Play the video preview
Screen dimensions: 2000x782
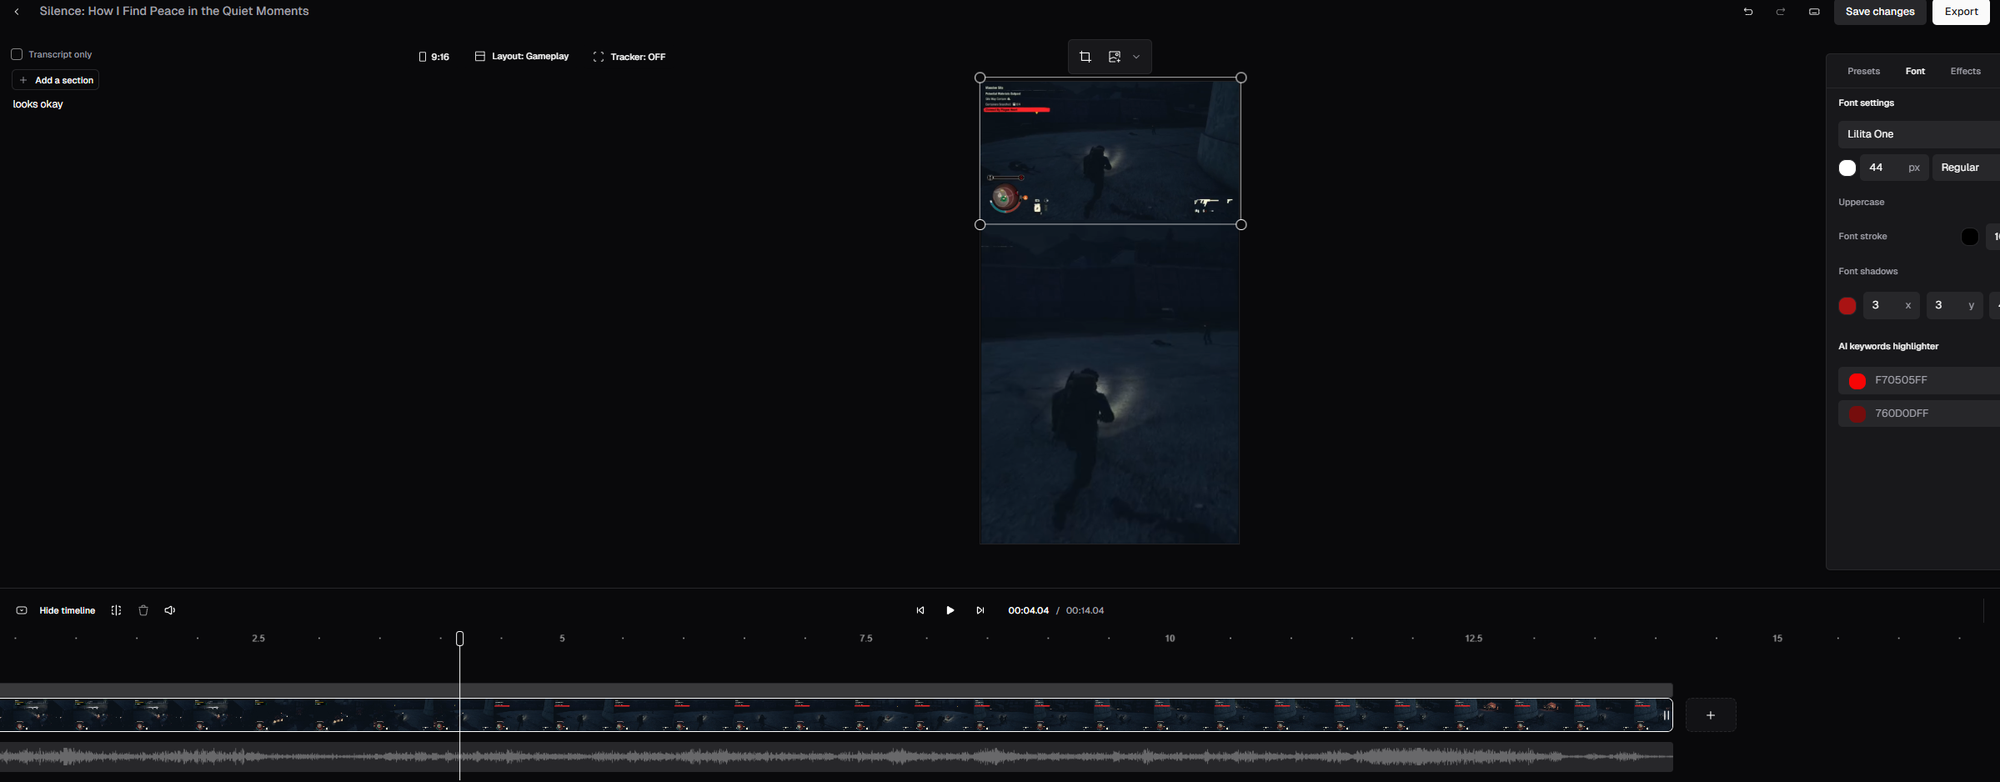coord(950,611)
